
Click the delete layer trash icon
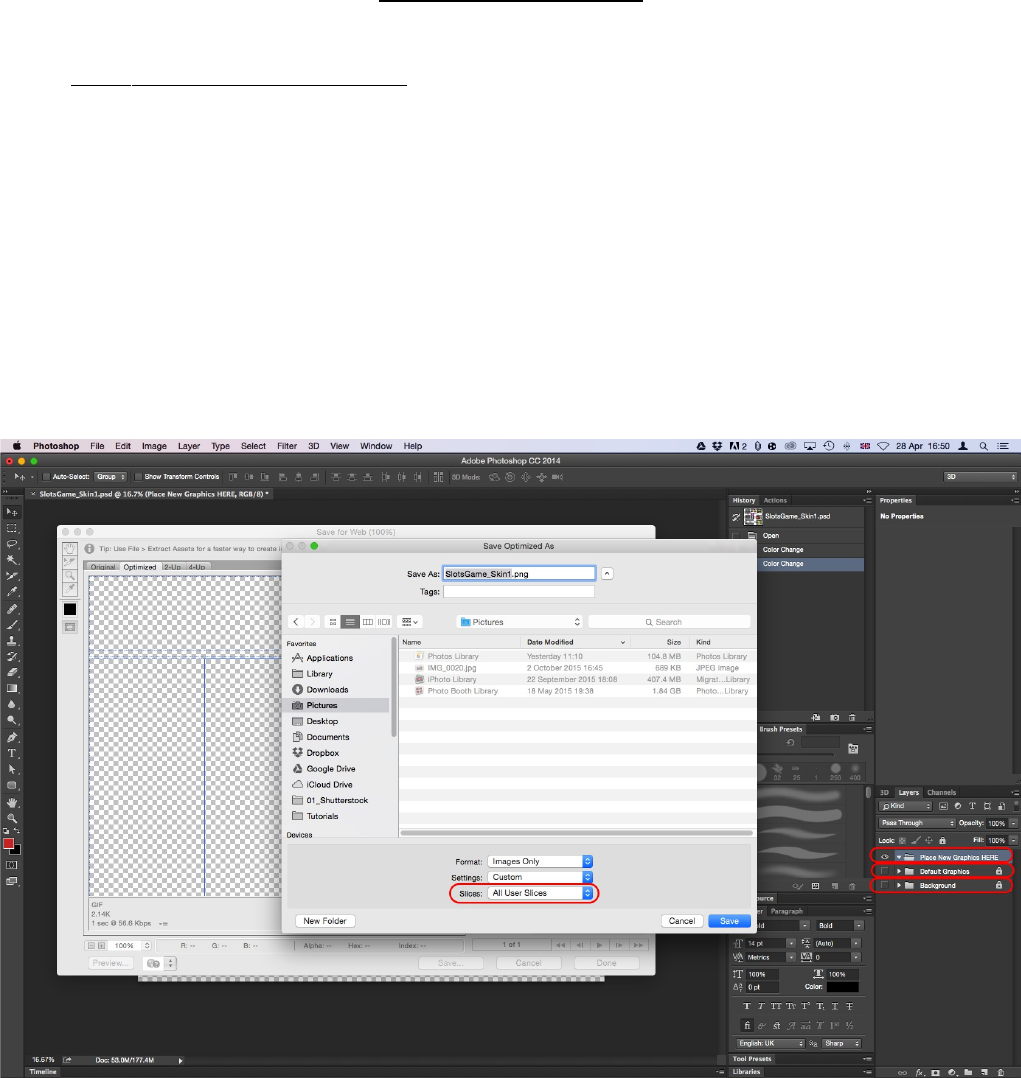(1001, 1072)
